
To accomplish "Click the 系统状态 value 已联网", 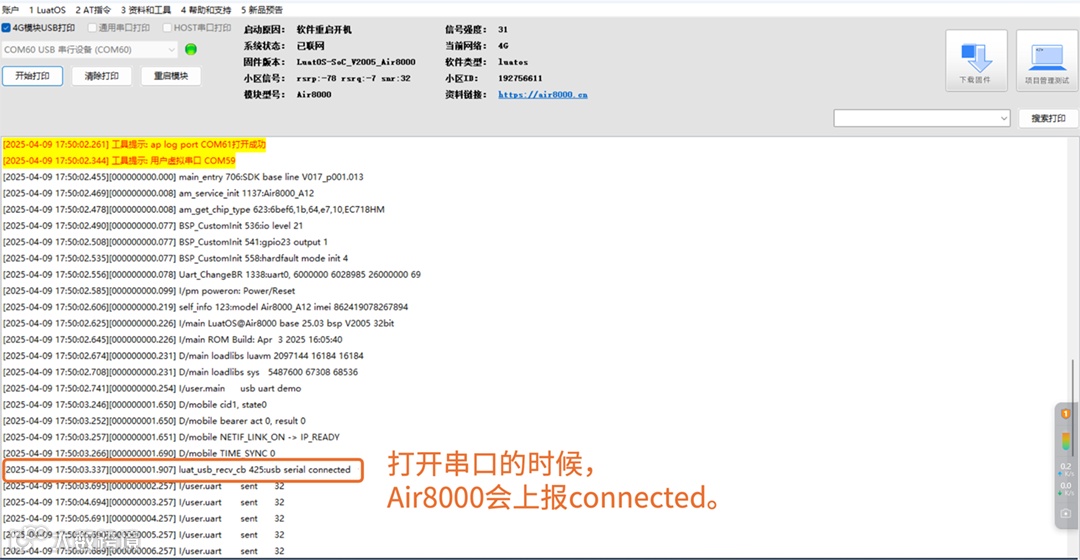I will [x=310, y=46].
